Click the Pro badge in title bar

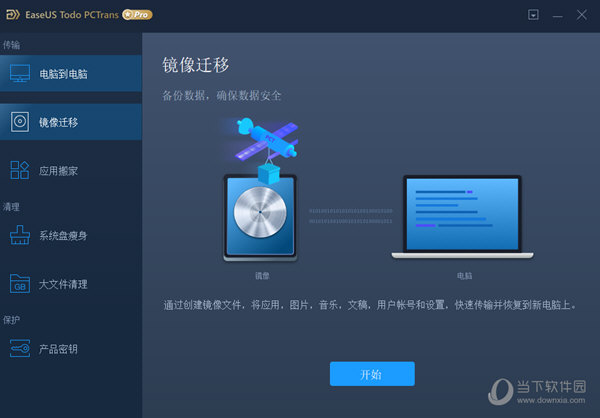[137, 15]
